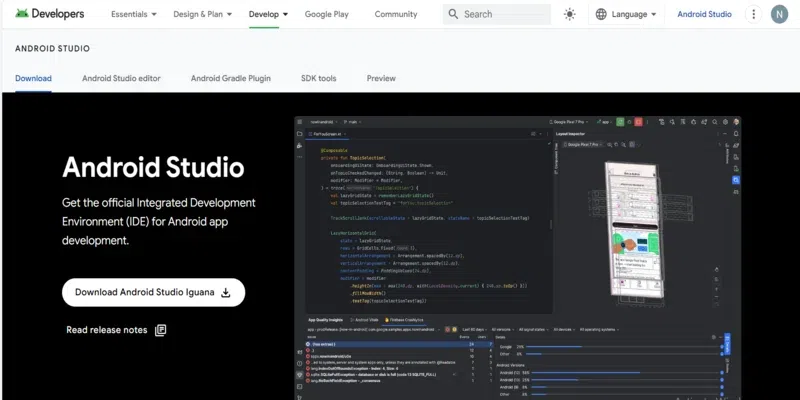Image resolution: width=800 pixels, height=400 pixels.
Task: Click into the Search input field
Action: [x=505, y=14]
